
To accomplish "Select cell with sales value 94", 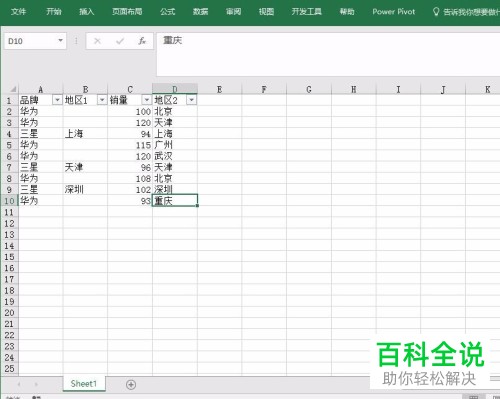I will 130,134.
